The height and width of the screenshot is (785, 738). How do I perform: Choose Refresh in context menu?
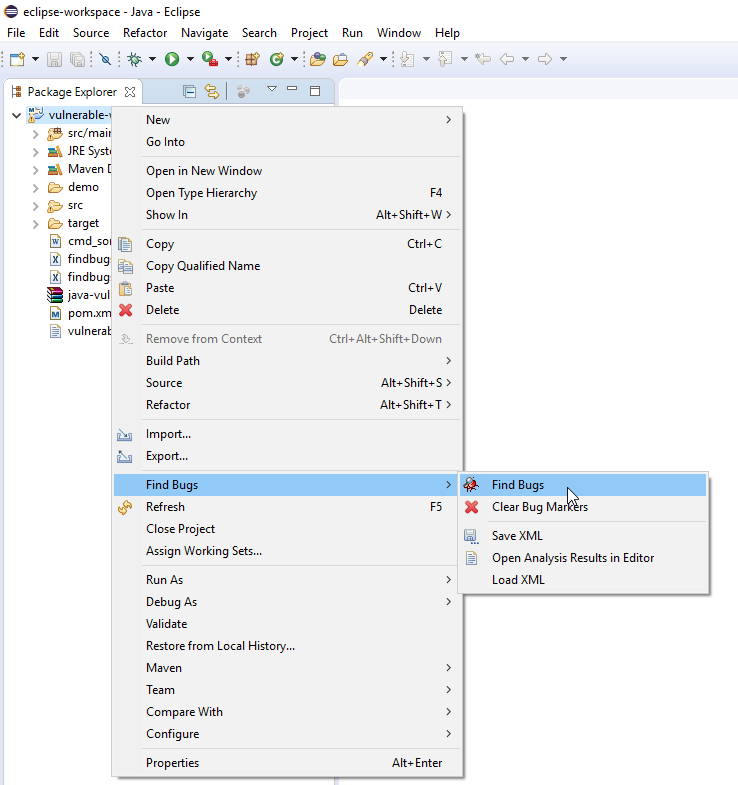[x=286, y=507]
